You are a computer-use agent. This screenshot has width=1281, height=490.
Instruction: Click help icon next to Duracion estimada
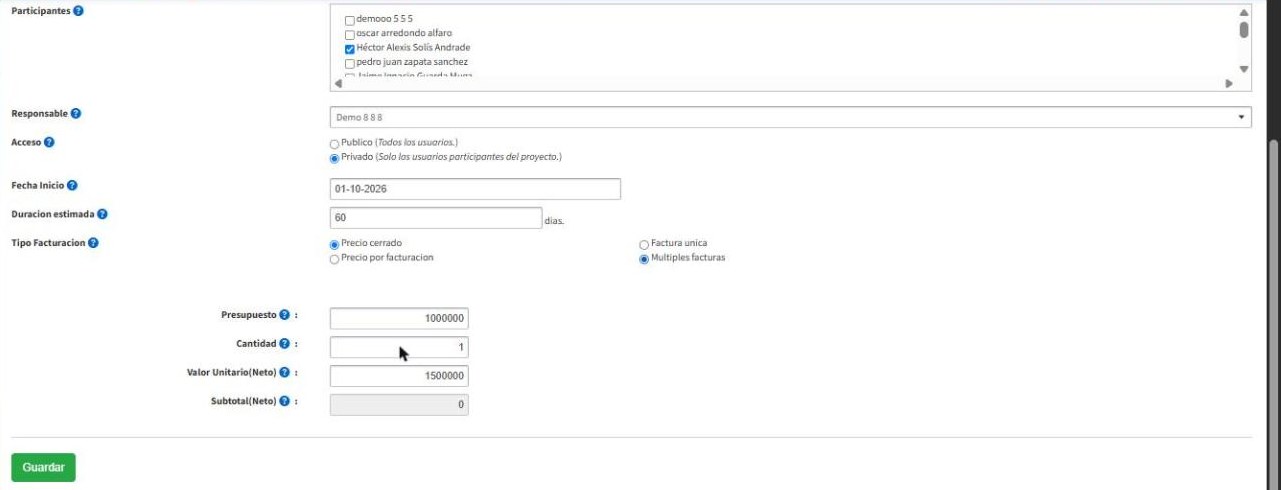tap(102, 214)
